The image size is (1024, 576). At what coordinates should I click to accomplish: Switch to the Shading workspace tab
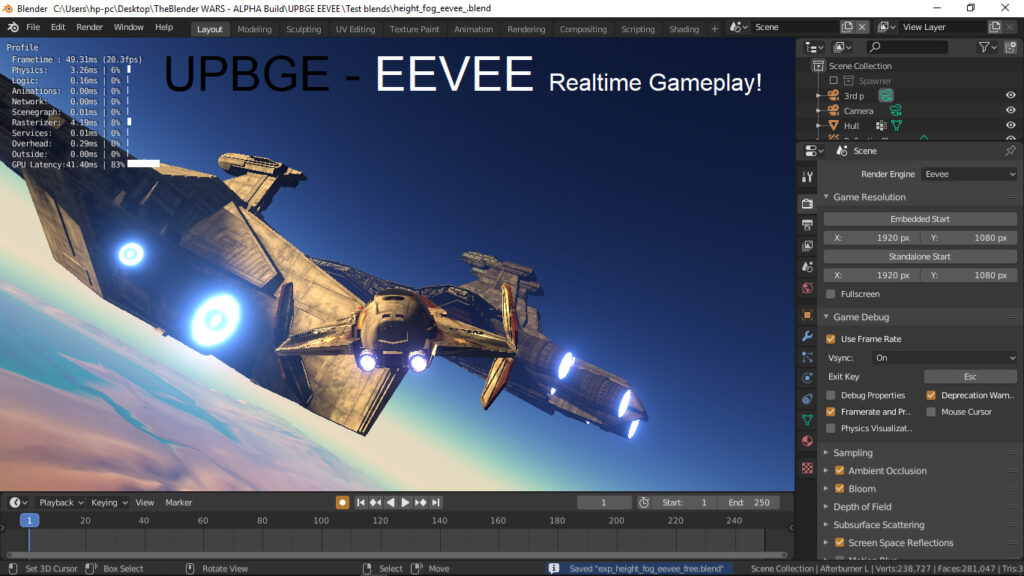(684, 29)
